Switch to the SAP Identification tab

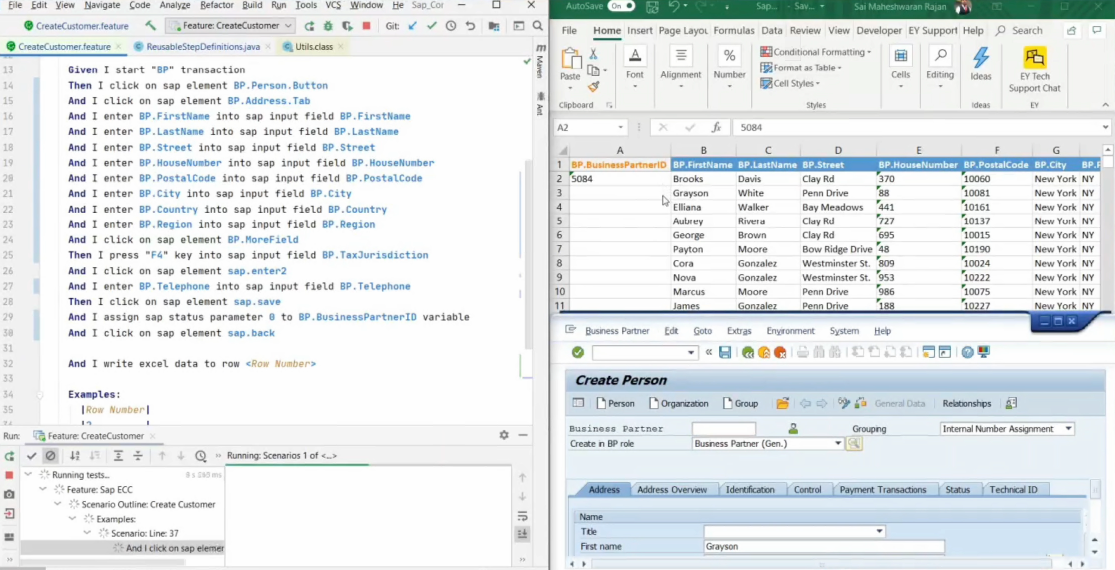point(749,490)
